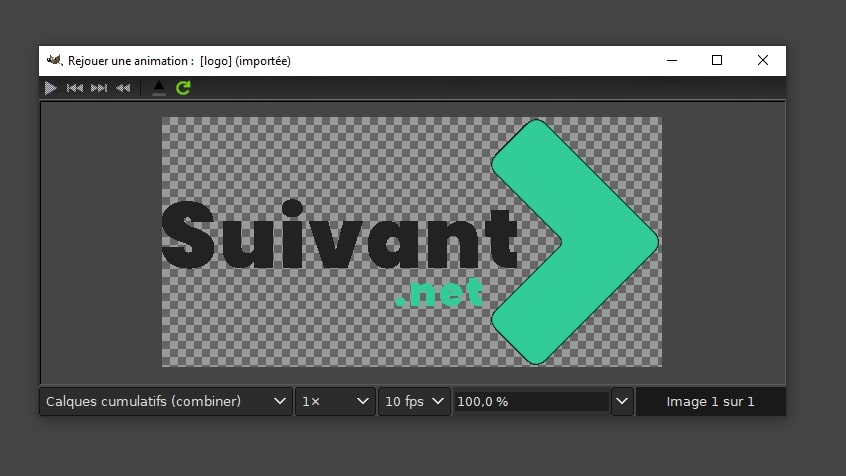Open the 1× playback speed dropdown

coord(335,402)
